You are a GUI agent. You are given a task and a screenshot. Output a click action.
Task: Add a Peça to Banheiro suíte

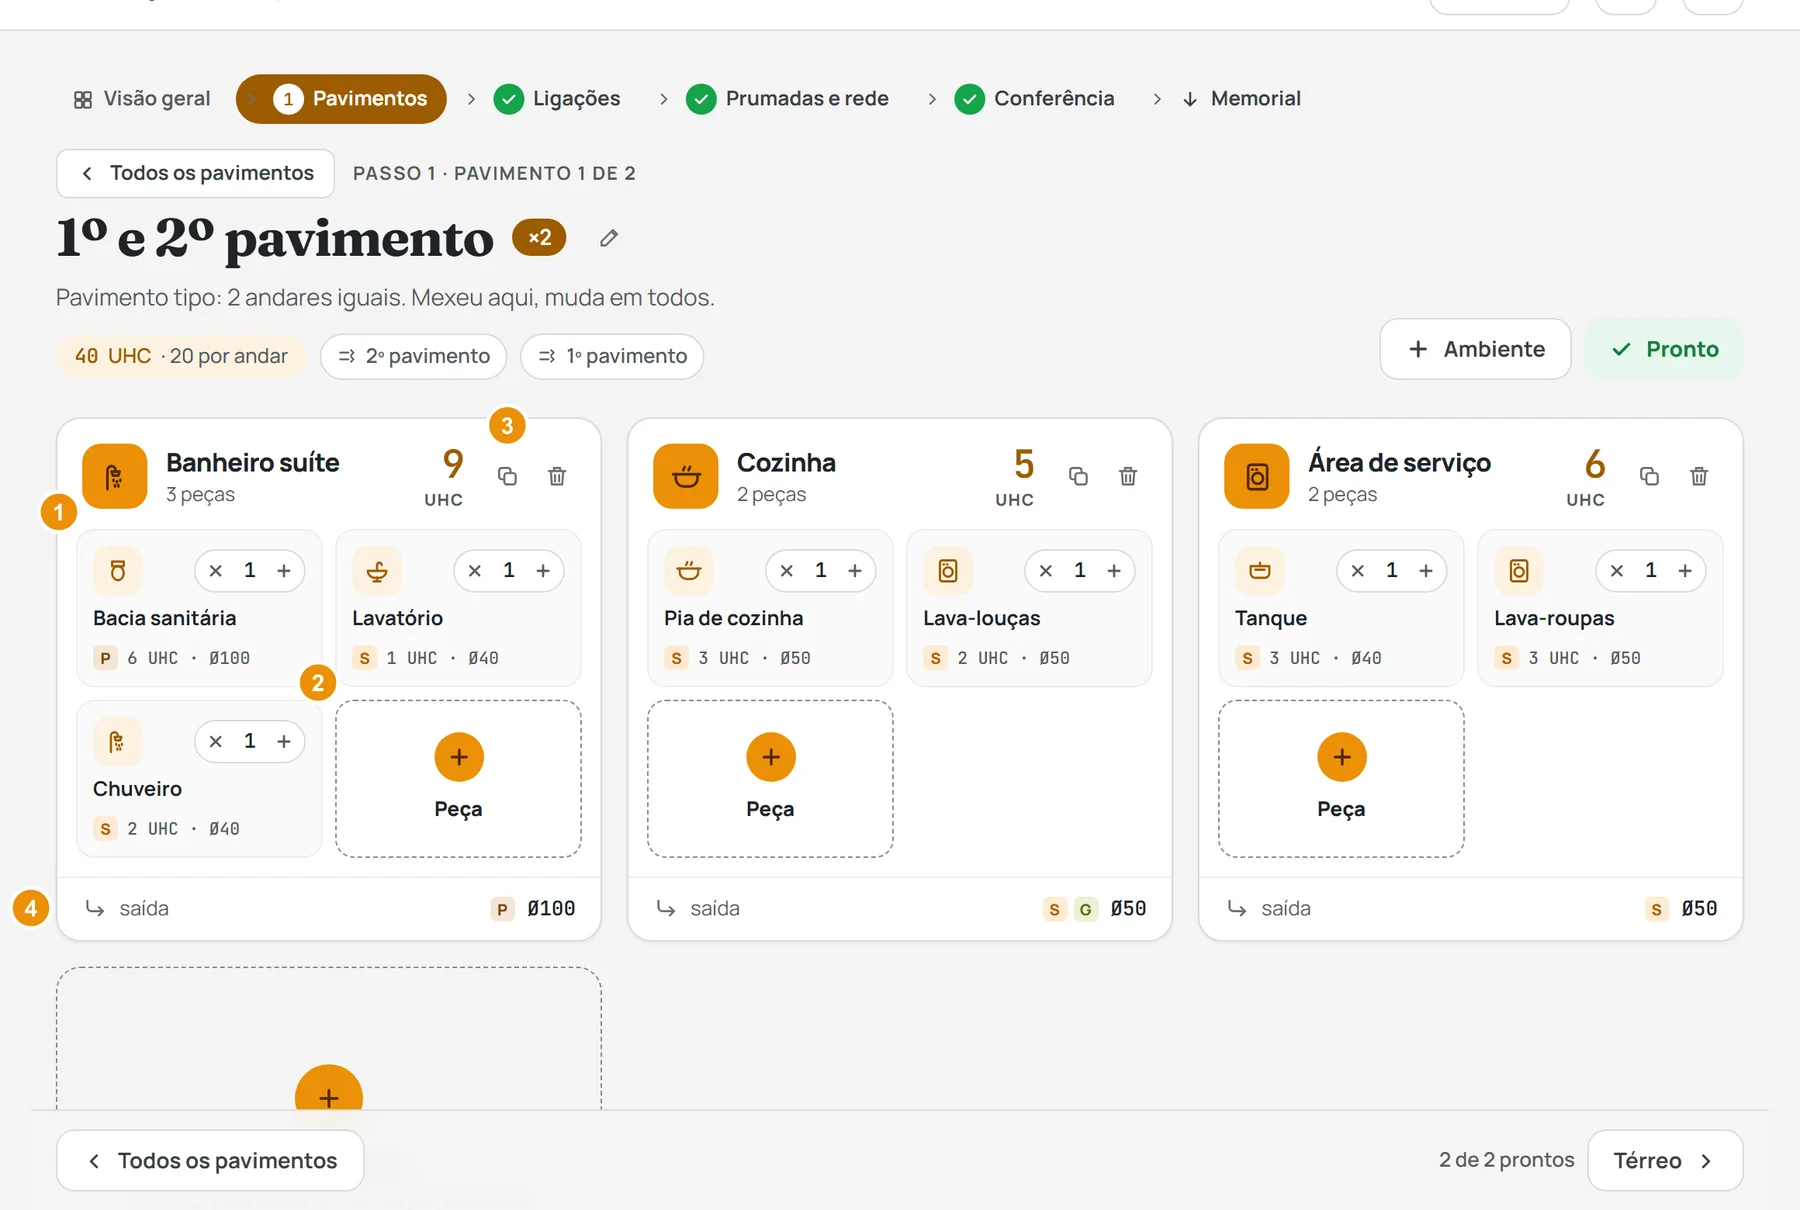[x=459, y=779]
